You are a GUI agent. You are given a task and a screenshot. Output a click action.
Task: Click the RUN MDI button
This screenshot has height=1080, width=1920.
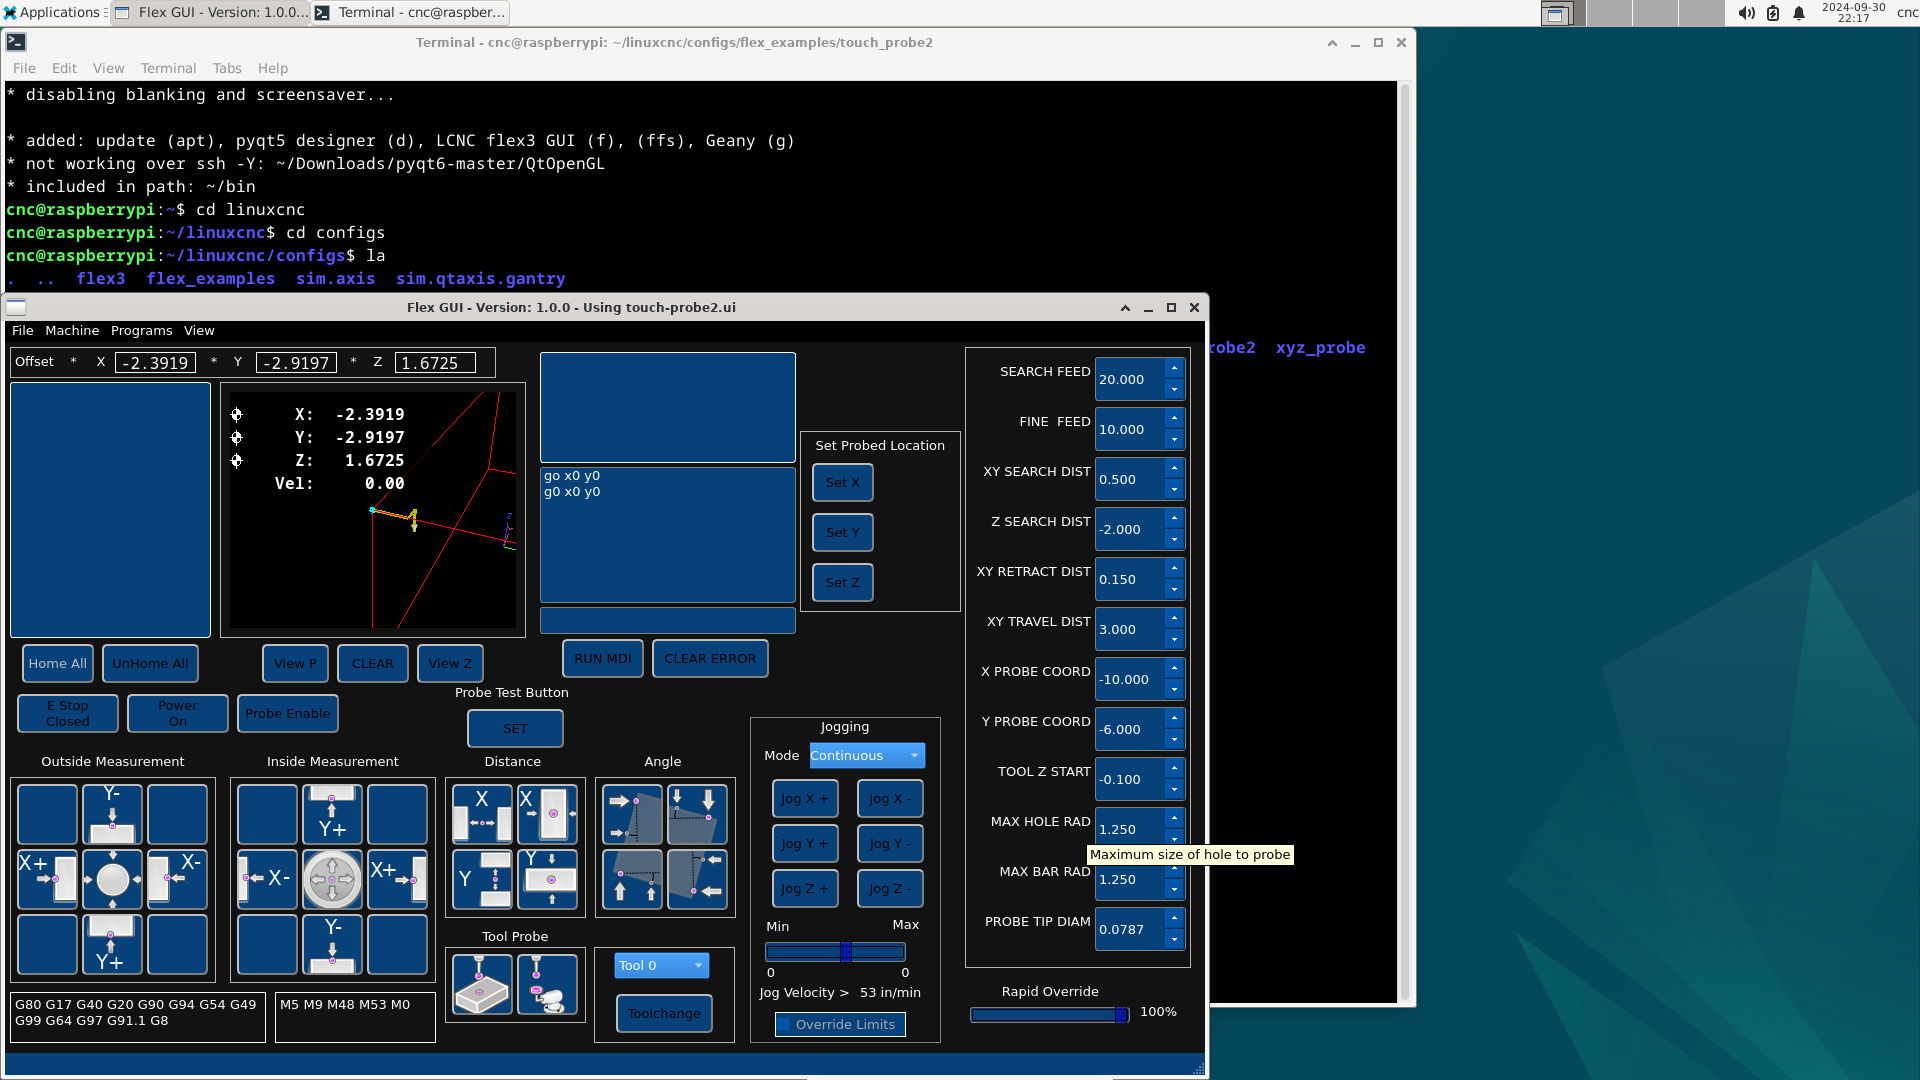tap(603, 658)
